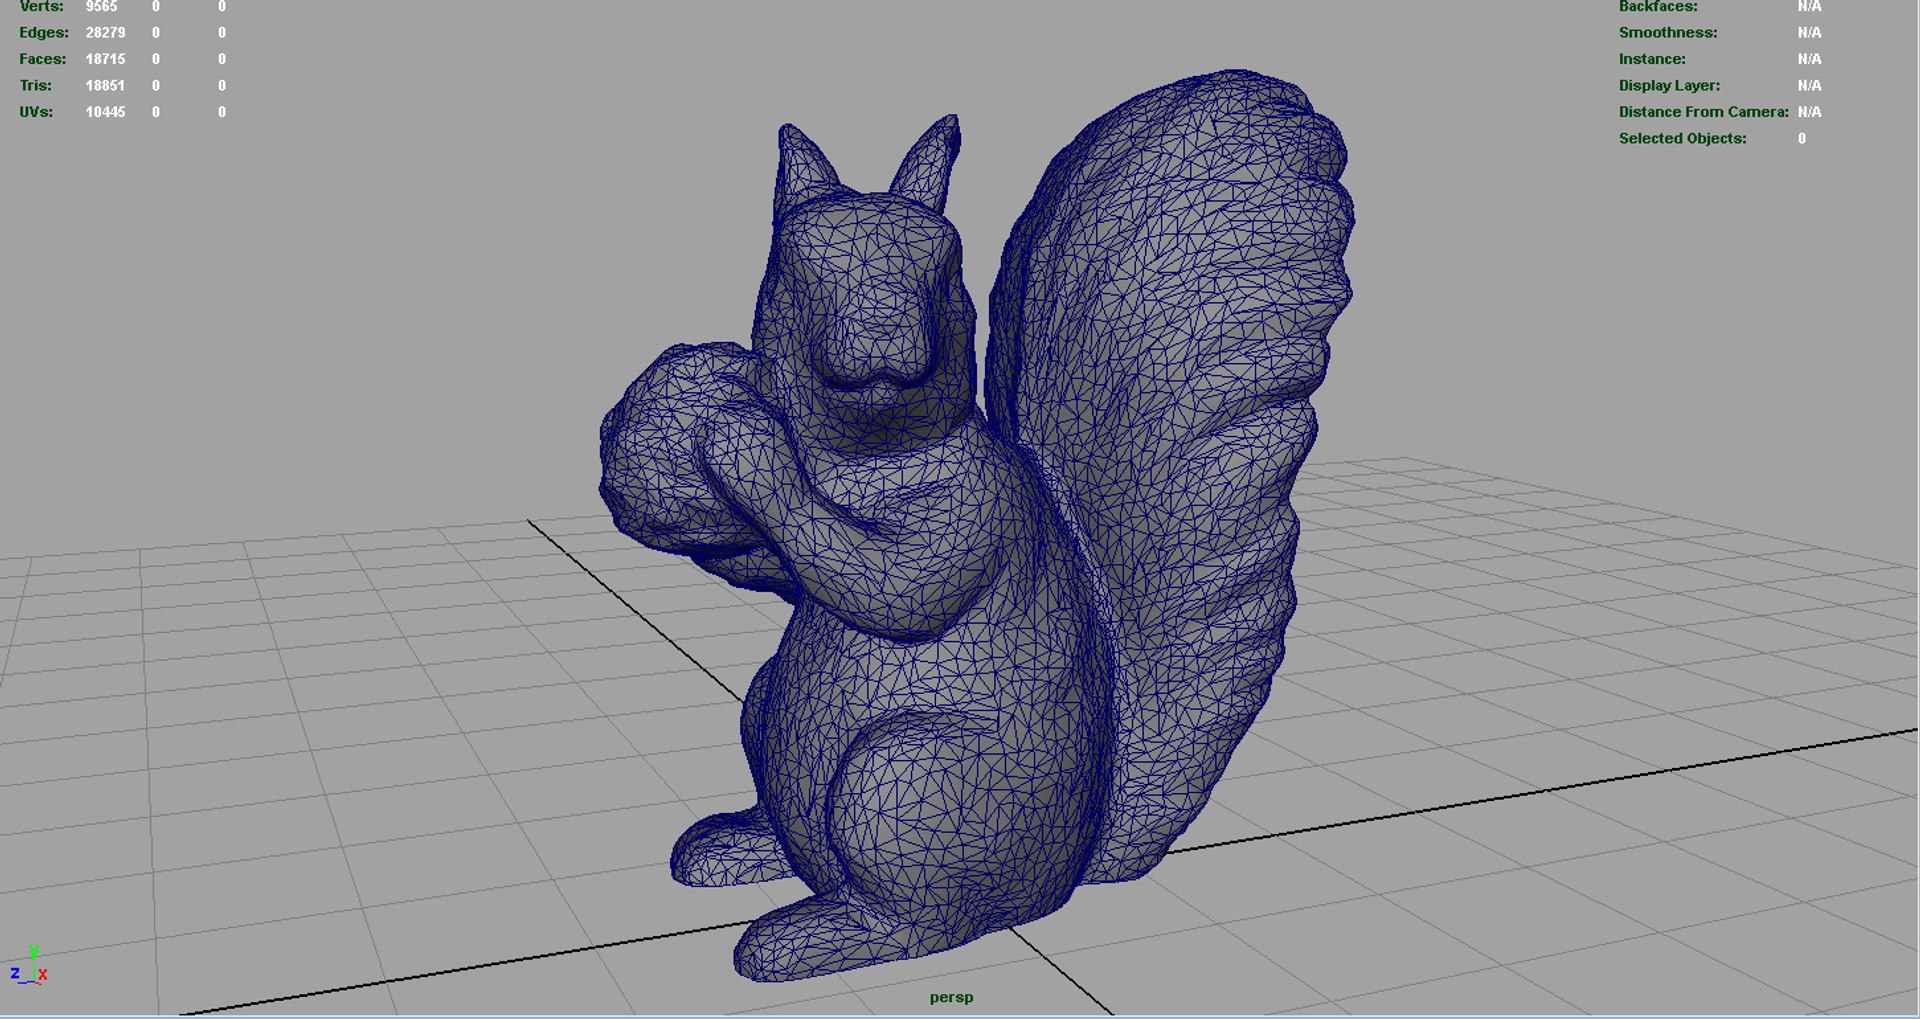Screen dimensions: 1920x1019
Task: Click the Faces: label in the poly count
Action: 43,59
